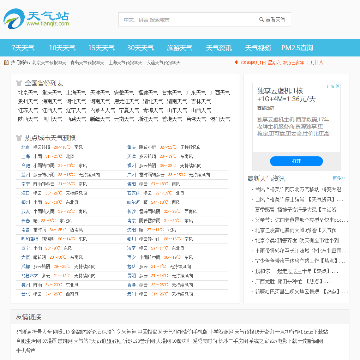Open the 30天天气 nav item
Image resolution: width=360 pixels, height=360 pixels.
tap(140, 48)
